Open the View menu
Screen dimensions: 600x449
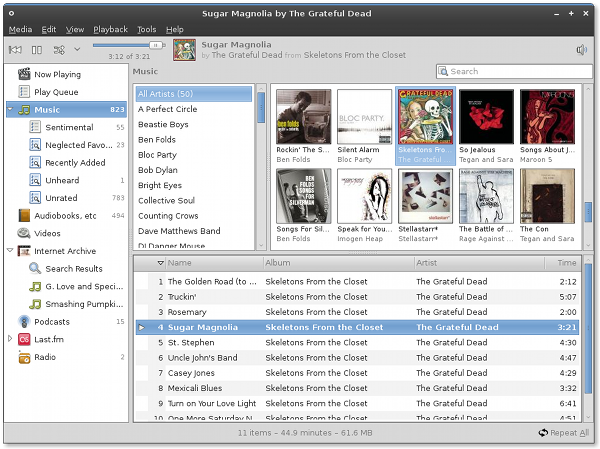[75, 29]
